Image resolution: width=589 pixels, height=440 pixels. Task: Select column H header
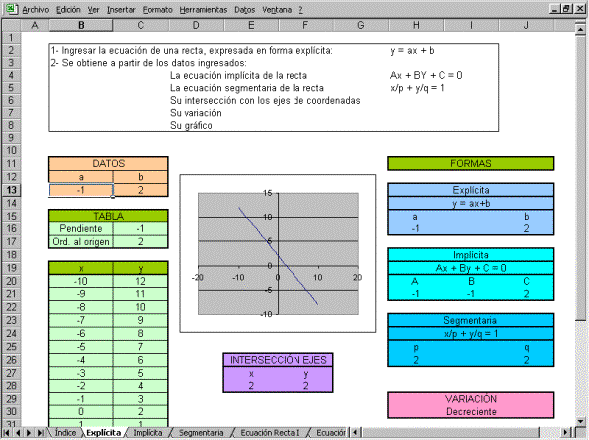point(416,25)
